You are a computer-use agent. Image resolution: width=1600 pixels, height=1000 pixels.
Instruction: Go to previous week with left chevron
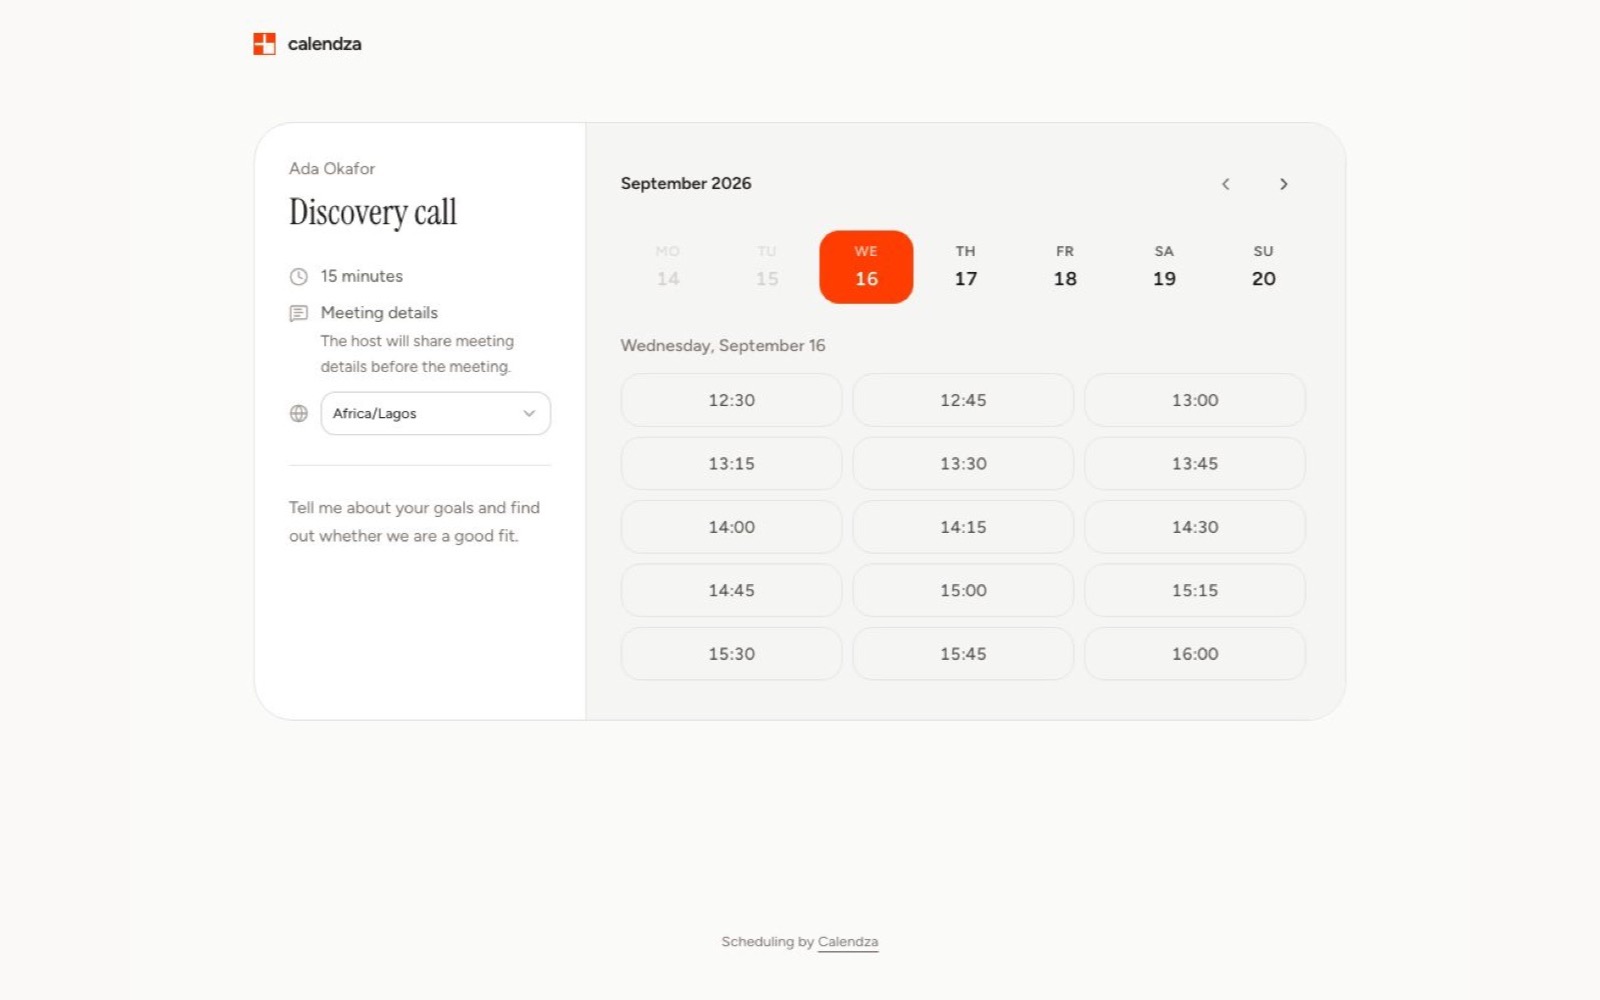(x=1225, y=184)
